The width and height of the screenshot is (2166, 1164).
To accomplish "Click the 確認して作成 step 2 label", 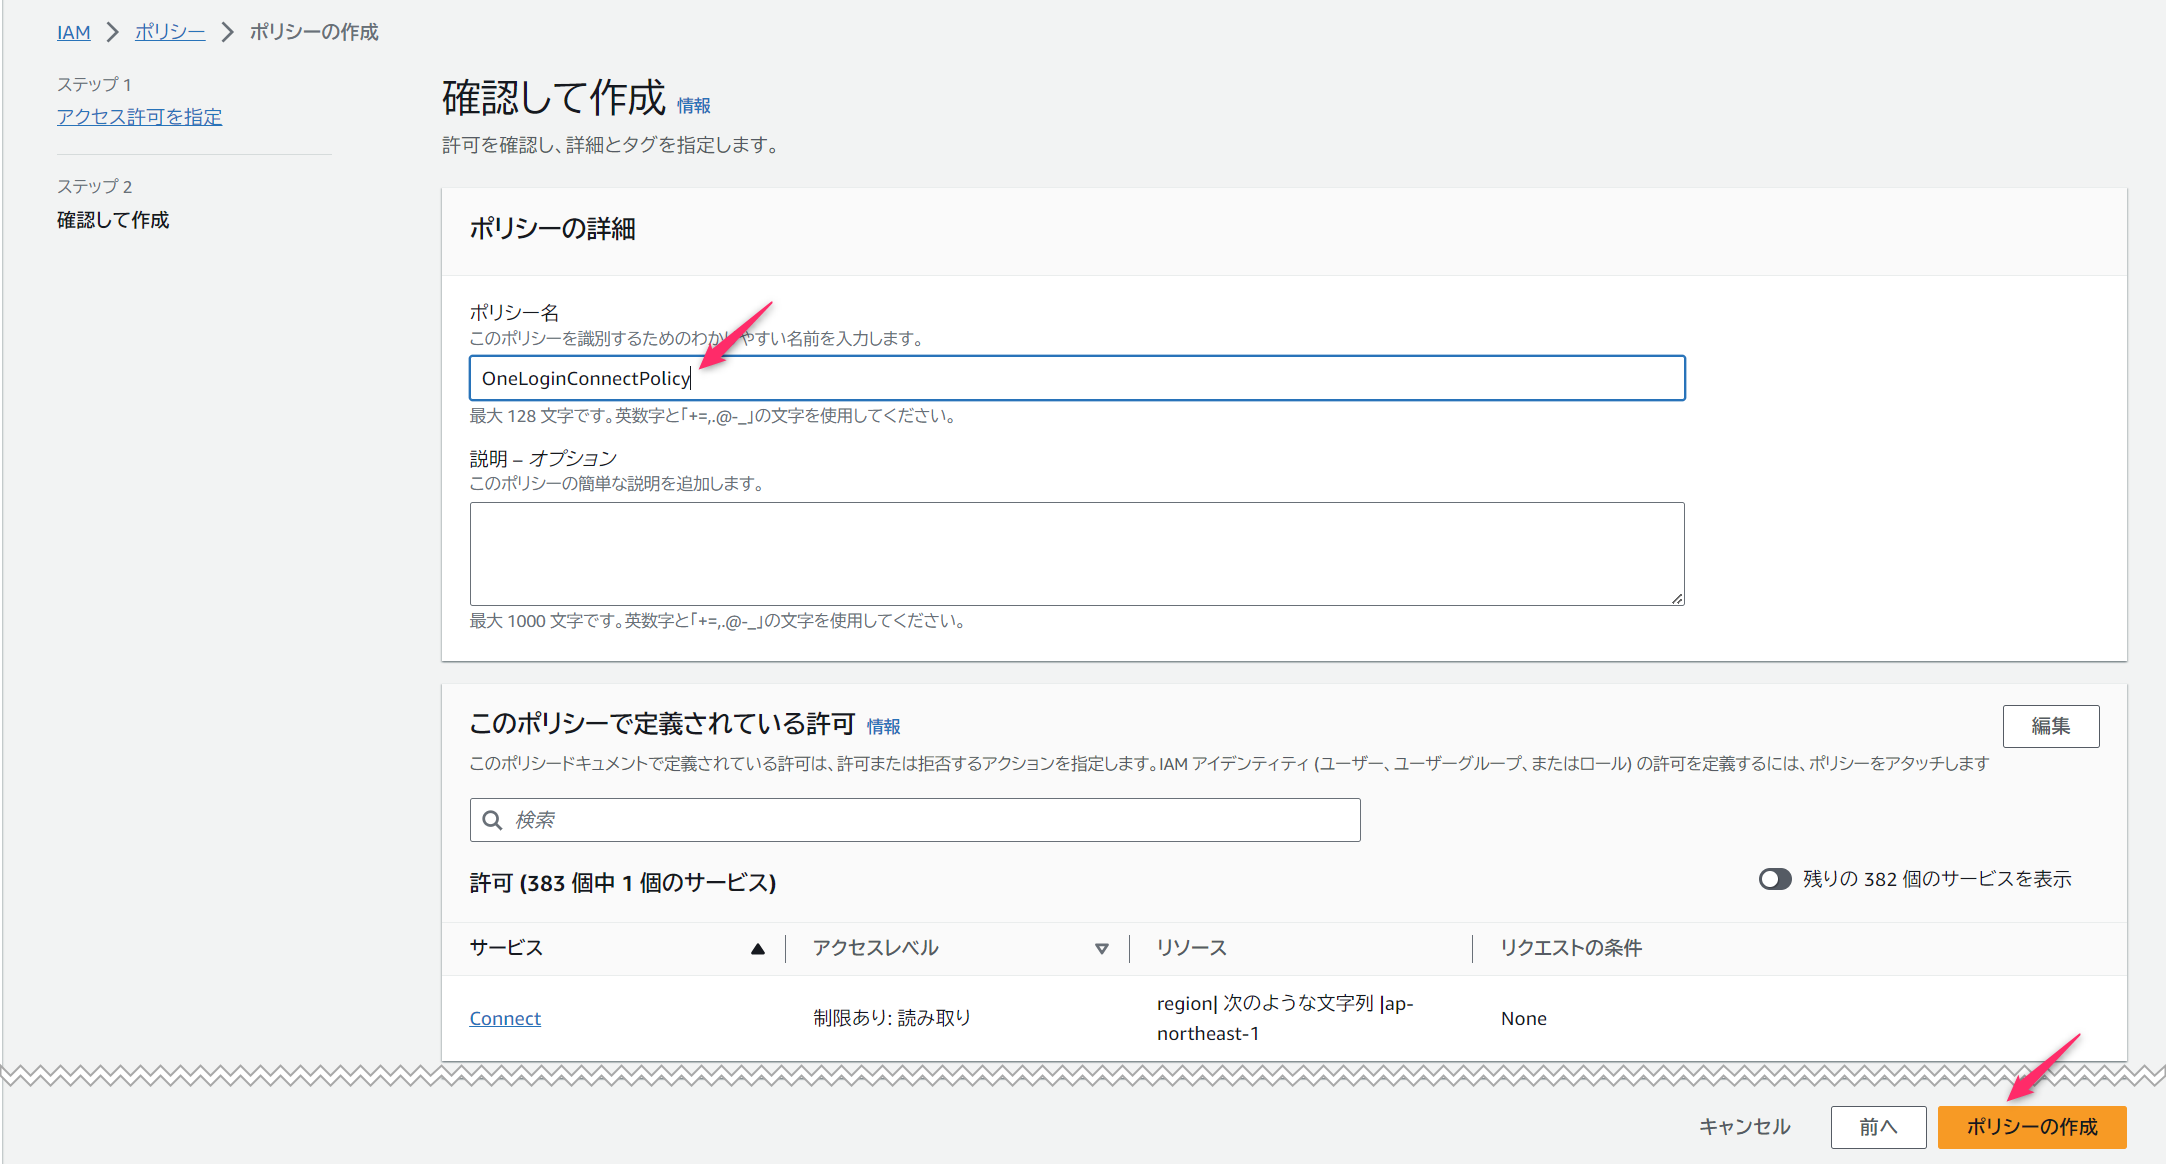I will 113,220.
